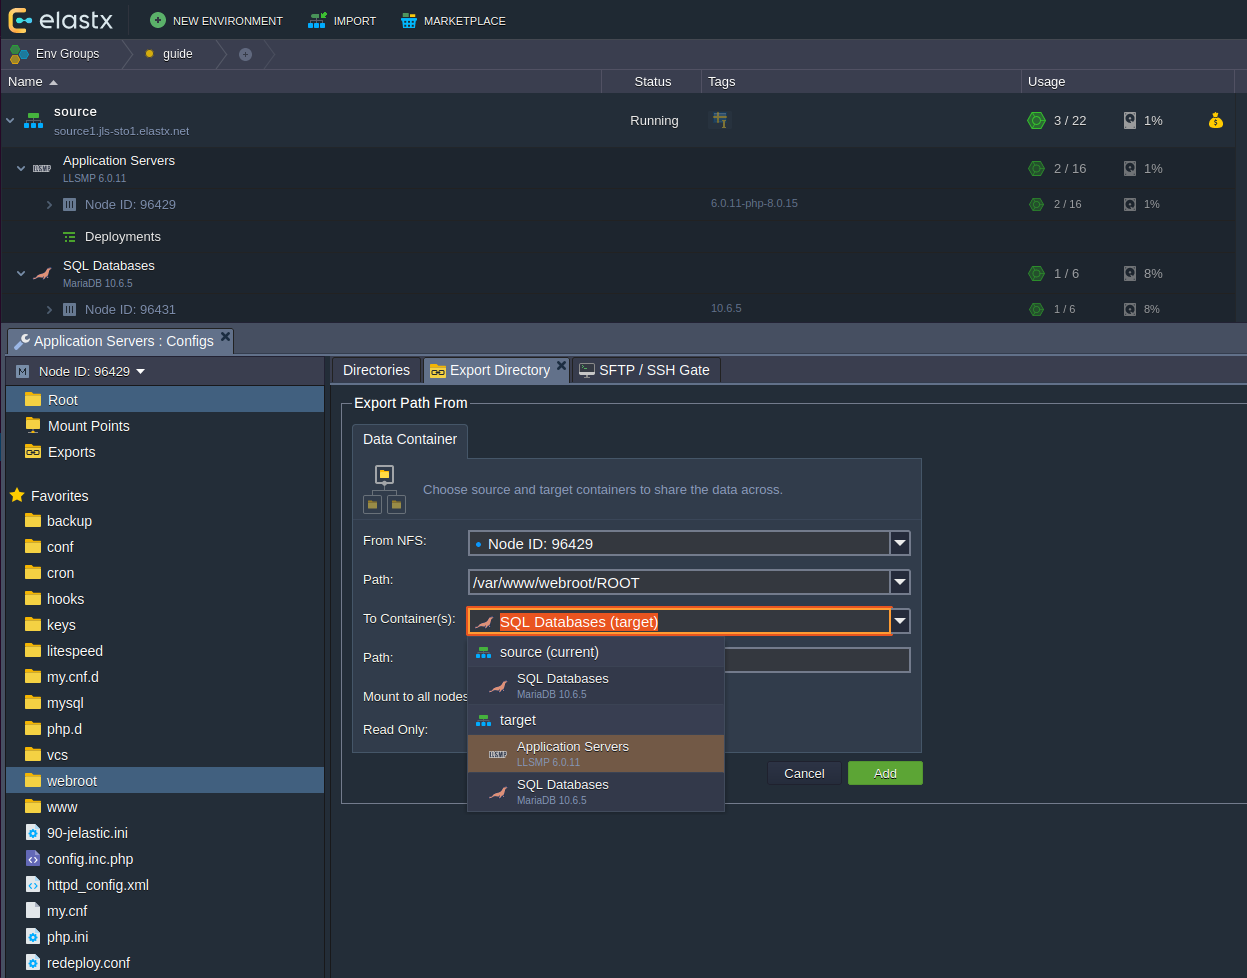1247x978 pixels.
Task: Open Deployments list under Application Servers
Action: point(122,237)
